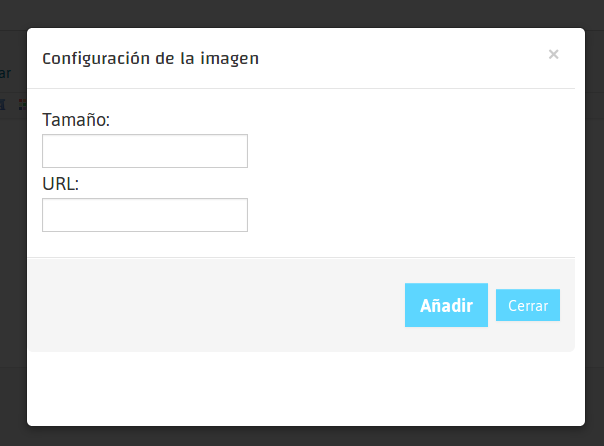
Task: Dismiss the modal using the top-right cross
Action: [553, 55]
